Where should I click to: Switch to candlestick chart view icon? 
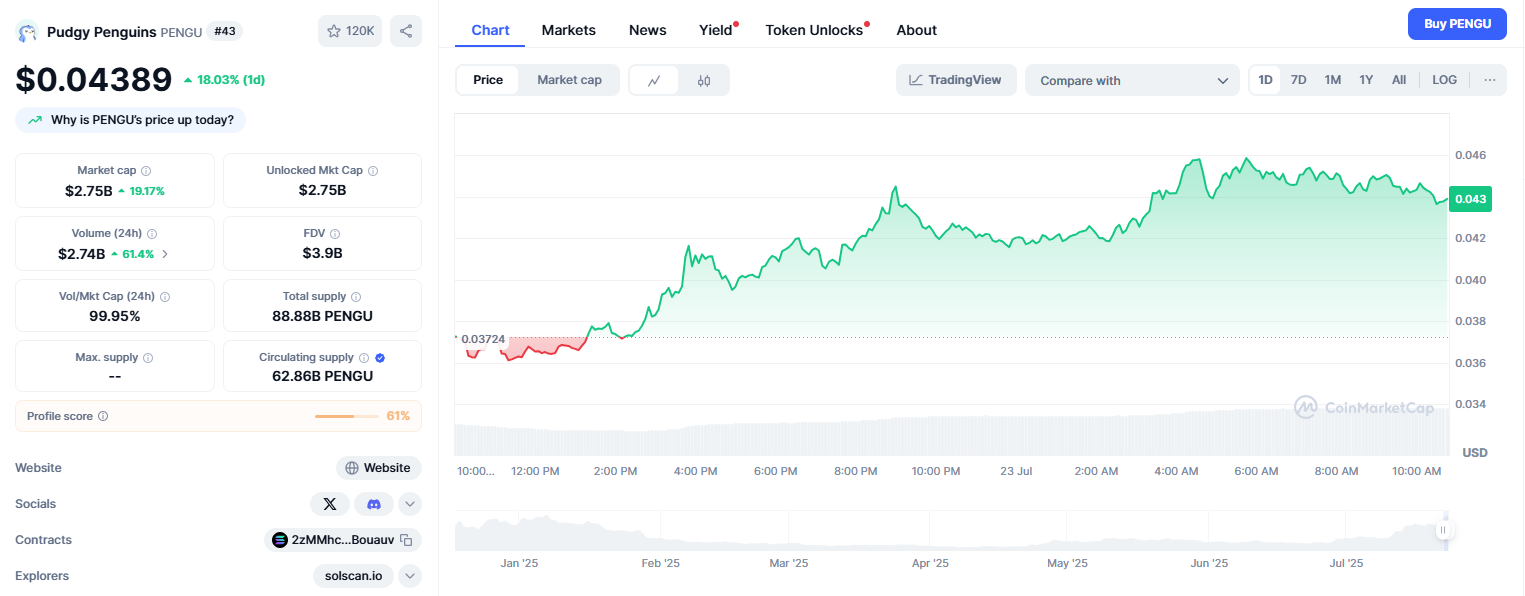tap(704, 81)
